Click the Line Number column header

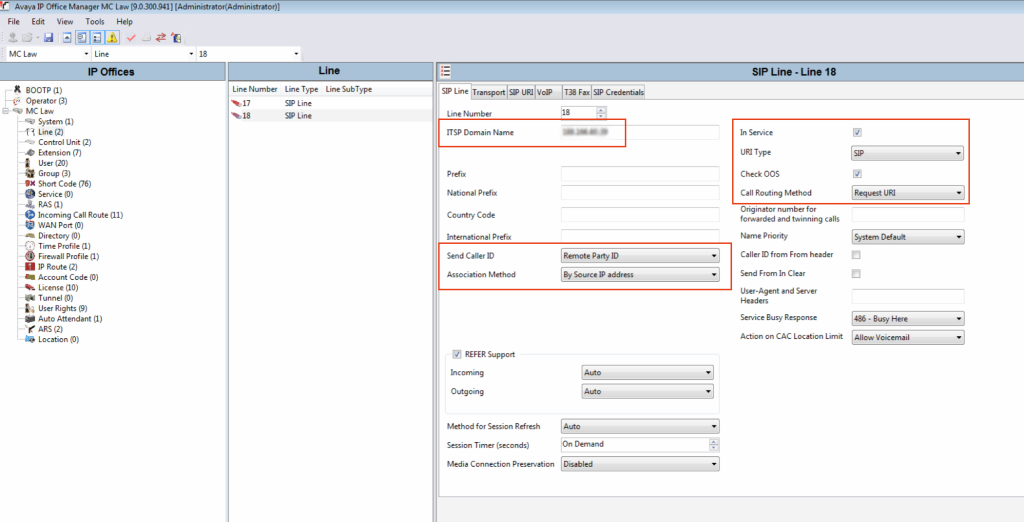pos(255,90)
